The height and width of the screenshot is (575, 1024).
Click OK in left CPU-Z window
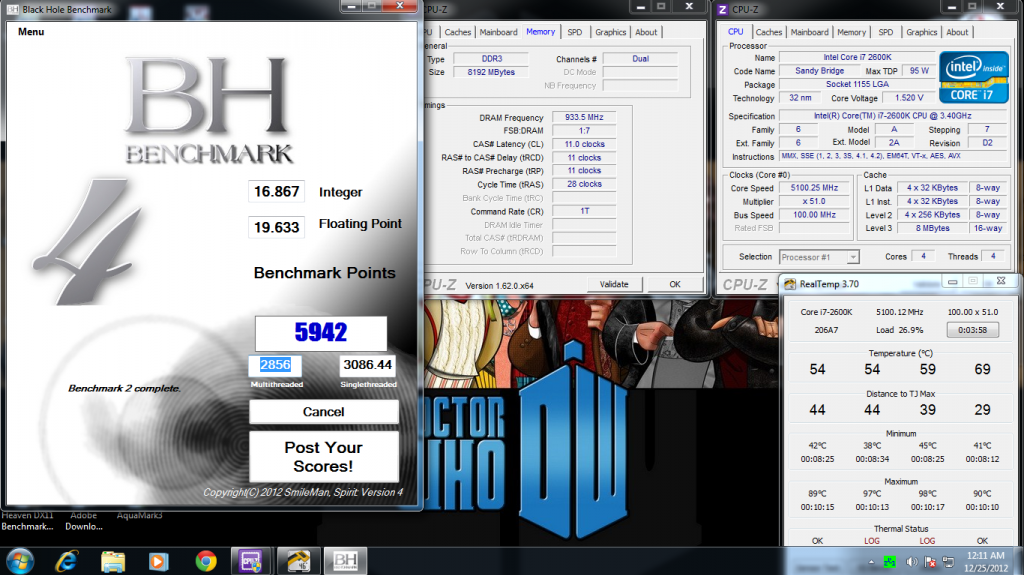(675, 284)
